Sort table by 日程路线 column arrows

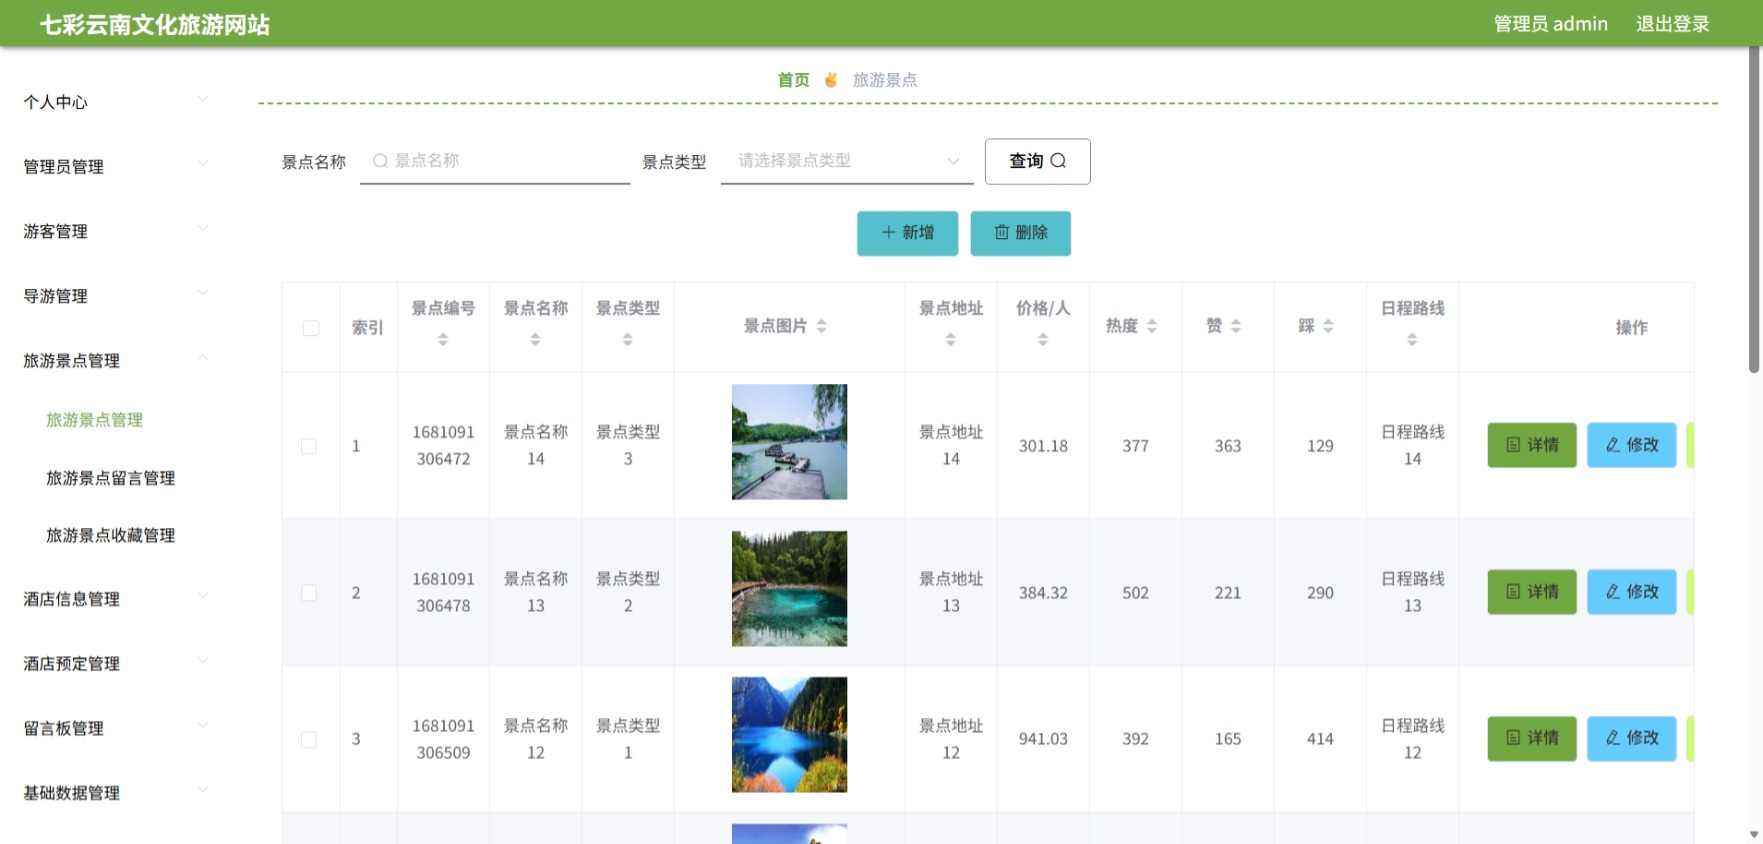[x=1412, y=340]
